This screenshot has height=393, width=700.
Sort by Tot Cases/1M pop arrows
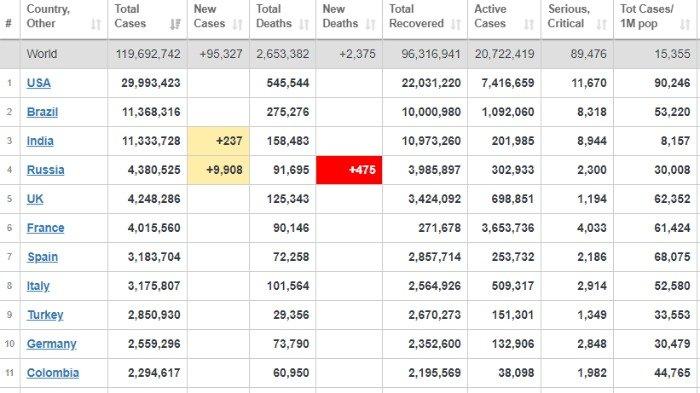tap(685, 24)
